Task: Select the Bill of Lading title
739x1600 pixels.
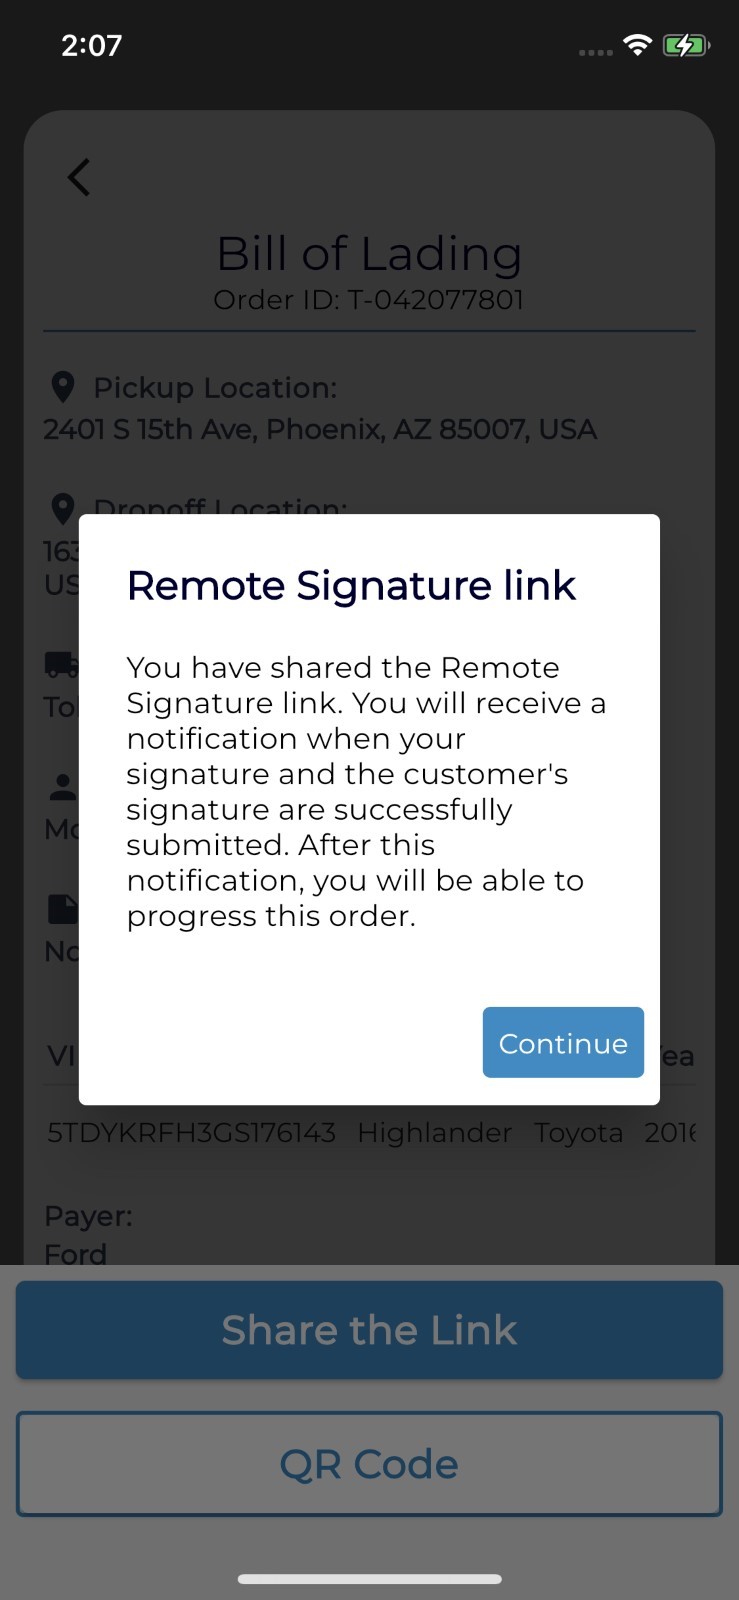Action: pos(369,254)
